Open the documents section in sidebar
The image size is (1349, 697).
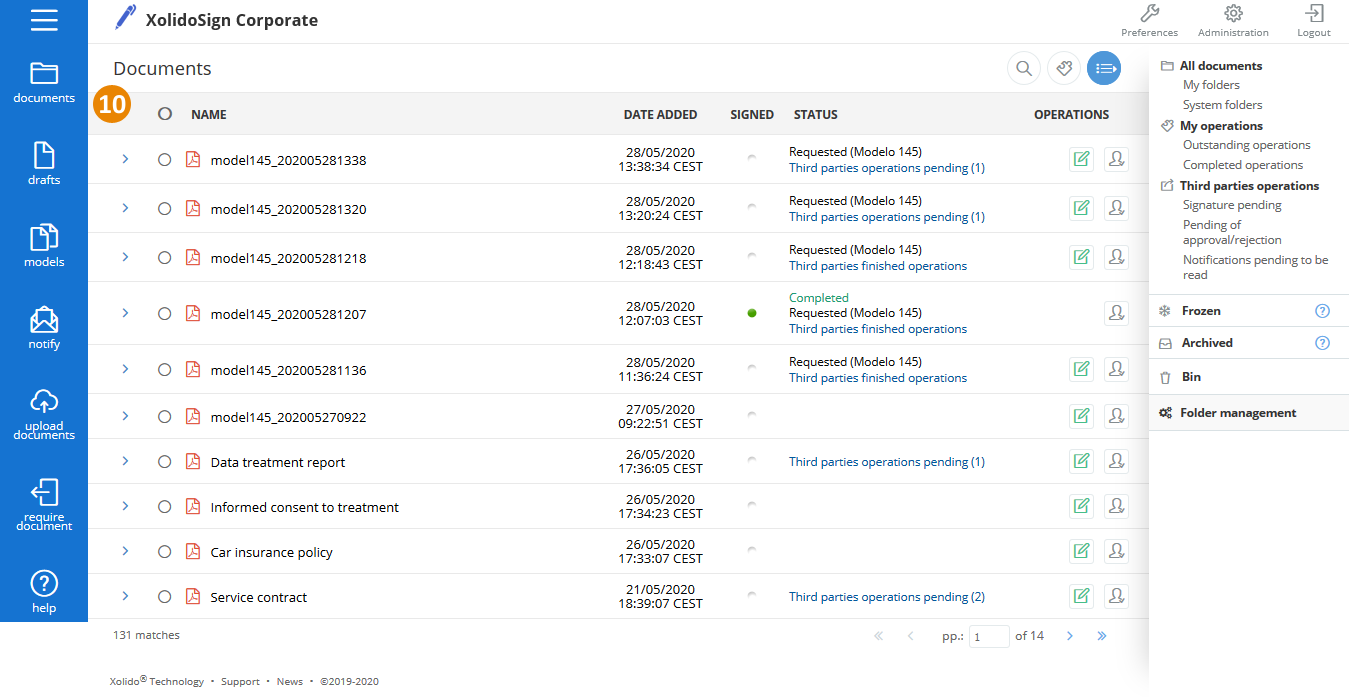click(x=44, y=82)
